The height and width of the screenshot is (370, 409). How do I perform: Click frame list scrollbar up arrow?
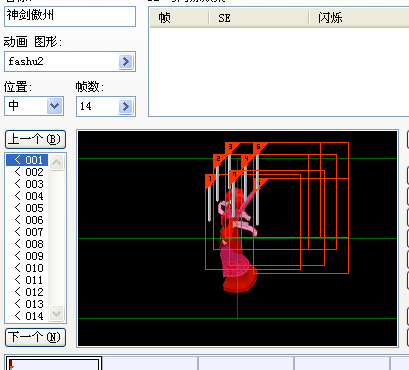point(57,162)
